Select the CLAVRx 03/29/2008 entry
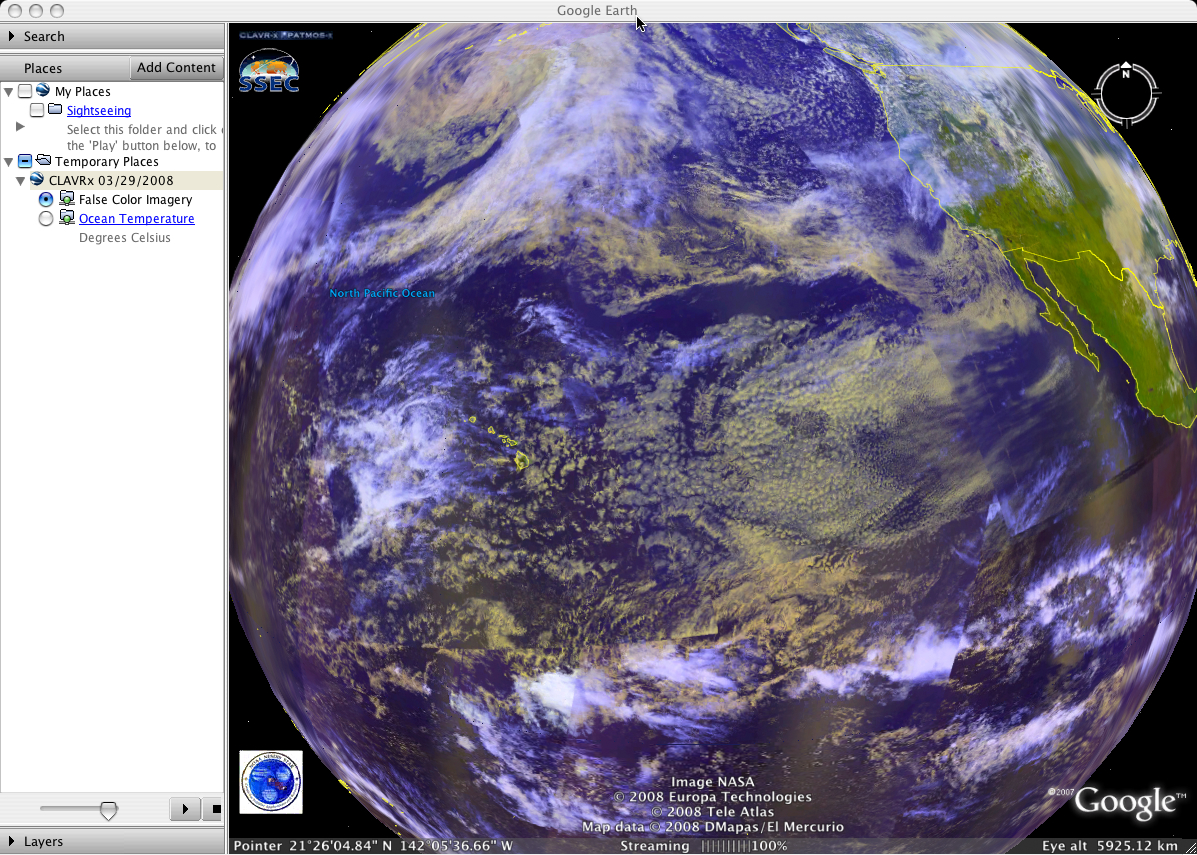 111,181
